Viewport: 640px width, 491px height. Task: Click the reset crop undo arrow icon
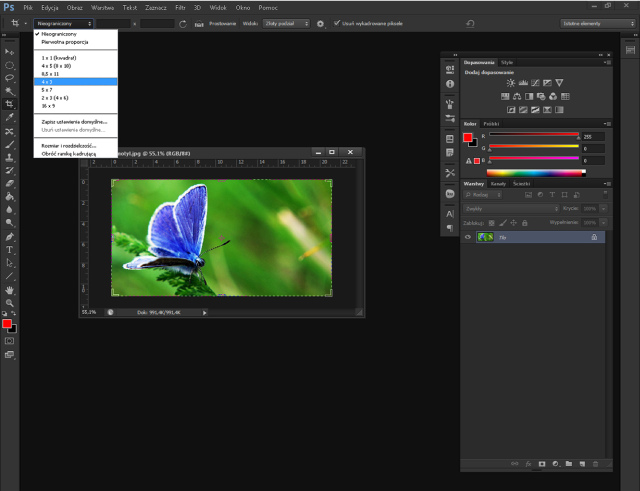click(470, 24)
